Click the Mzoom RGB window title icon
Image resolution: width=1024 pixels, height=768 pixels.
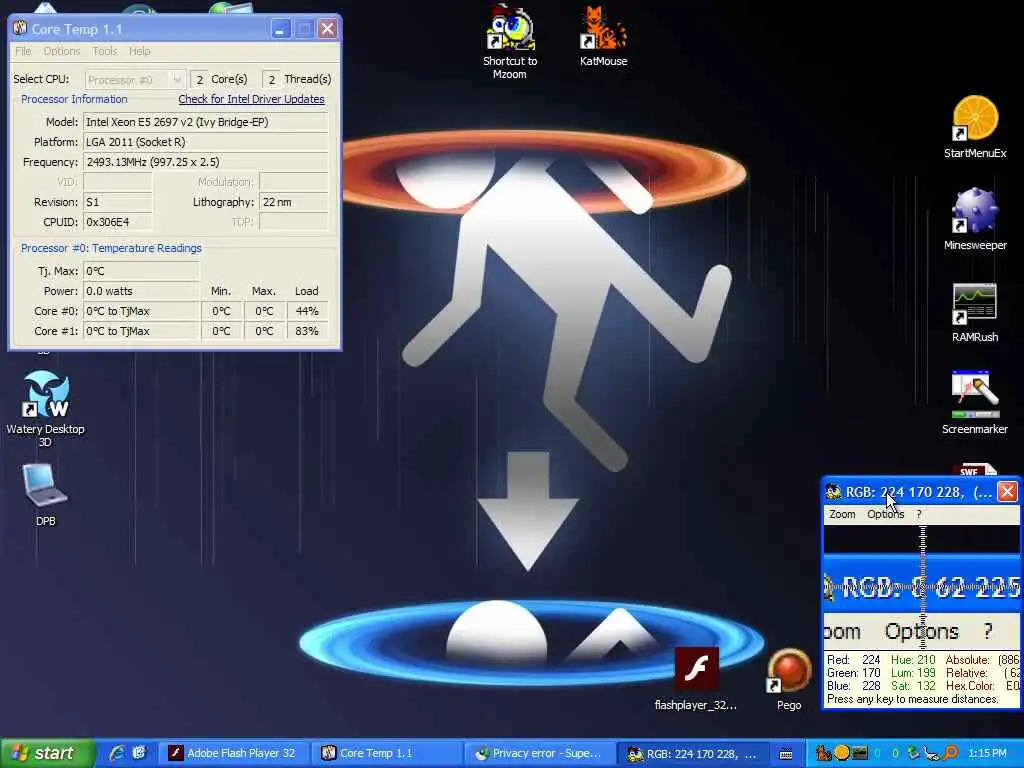(833, 492)
